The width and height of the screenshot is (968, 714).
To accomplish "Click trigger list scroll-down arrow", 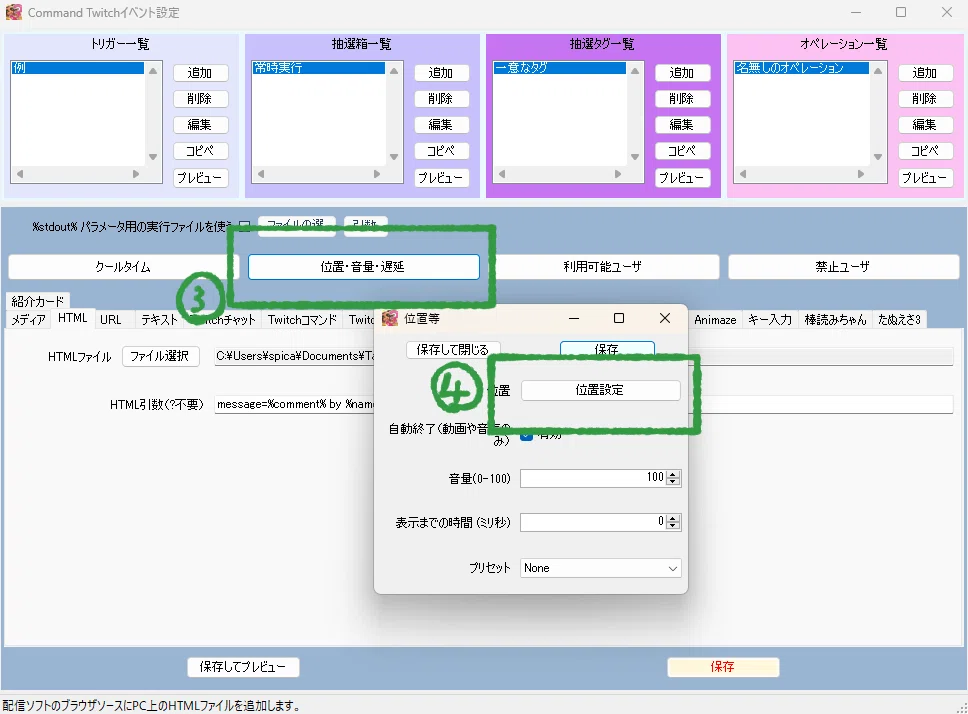I will click(x=153, y=157).
